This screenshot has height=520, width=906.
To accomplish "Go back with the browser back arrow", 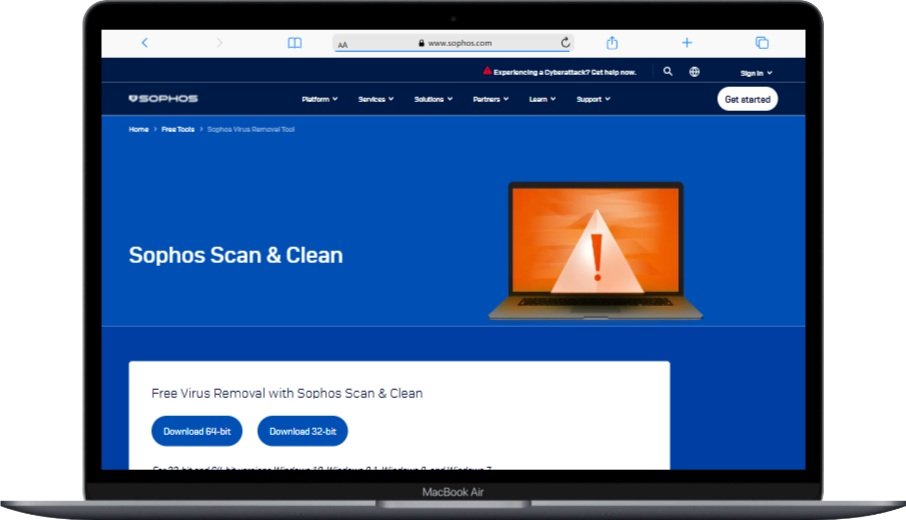I will click(x=144, y=43).
